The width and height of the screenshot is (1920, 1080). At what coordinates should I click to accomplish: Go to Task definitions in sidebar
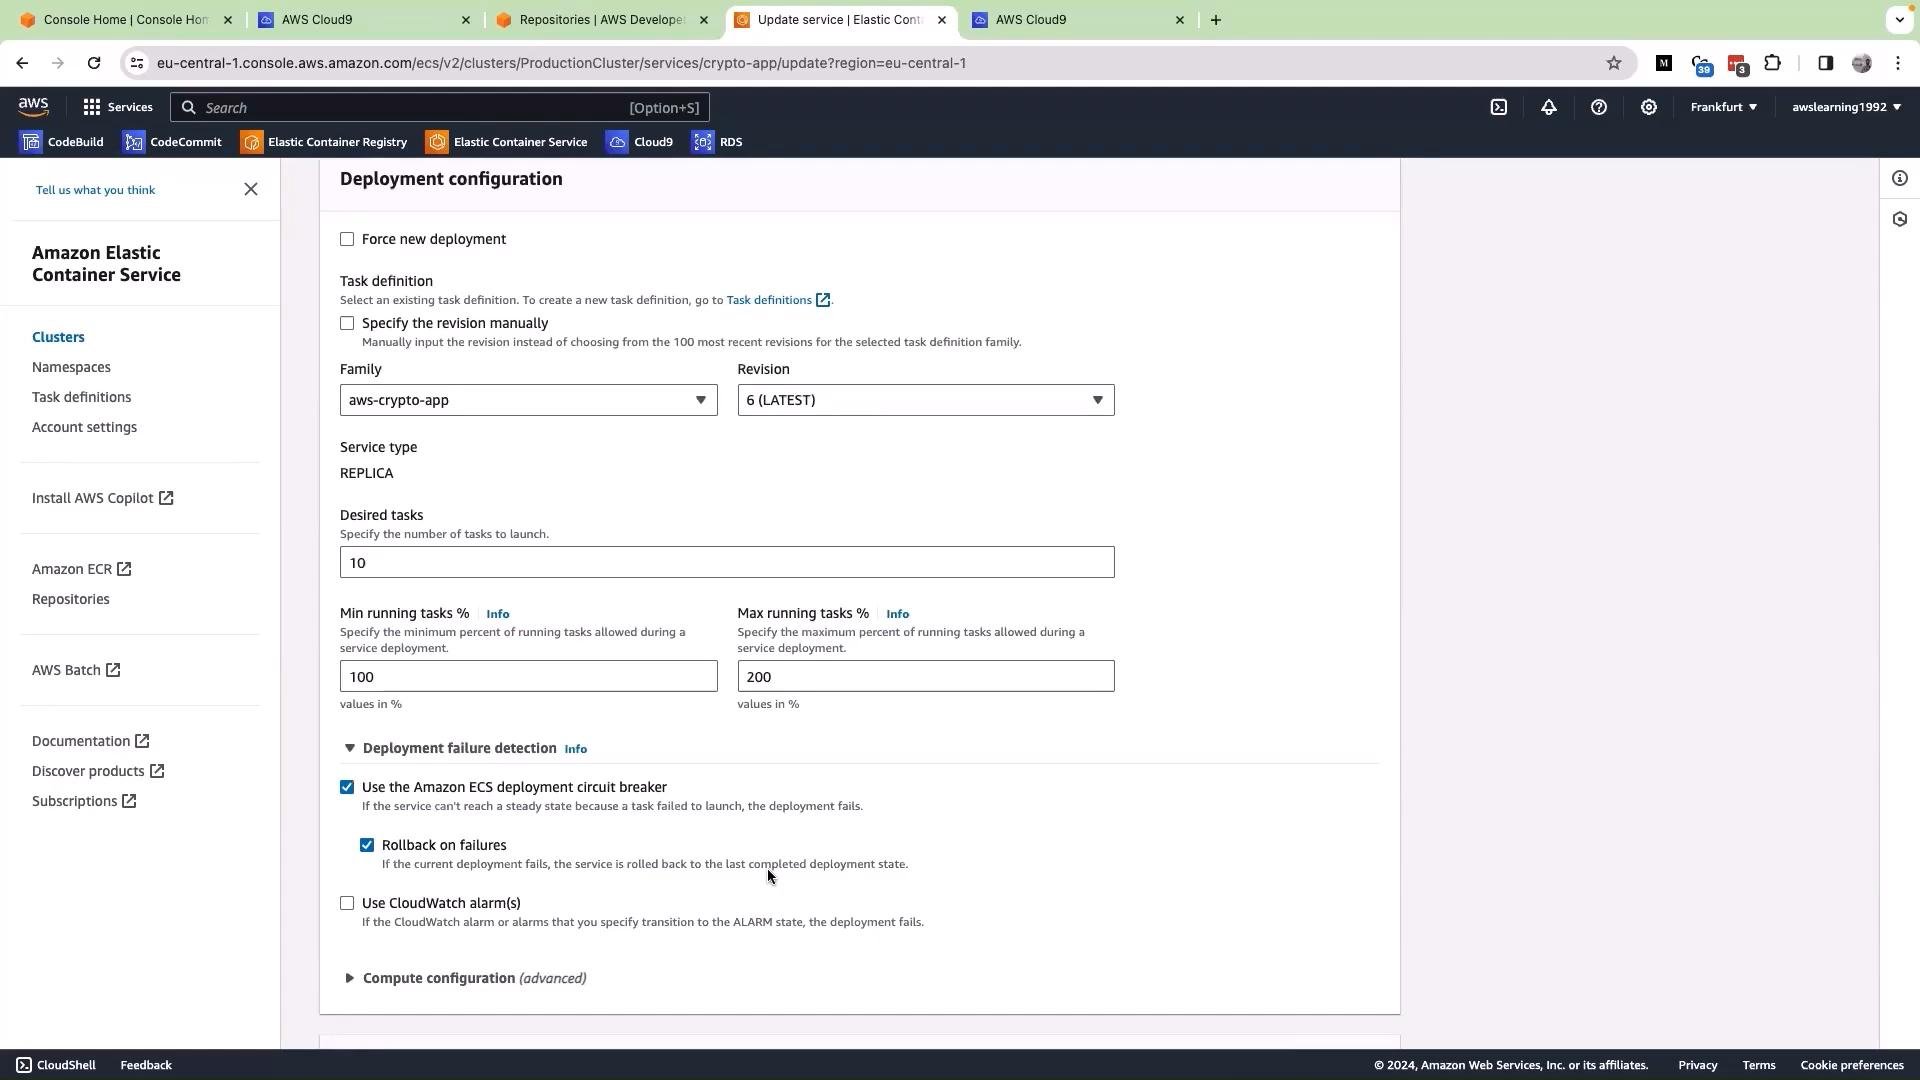[81, 397]
